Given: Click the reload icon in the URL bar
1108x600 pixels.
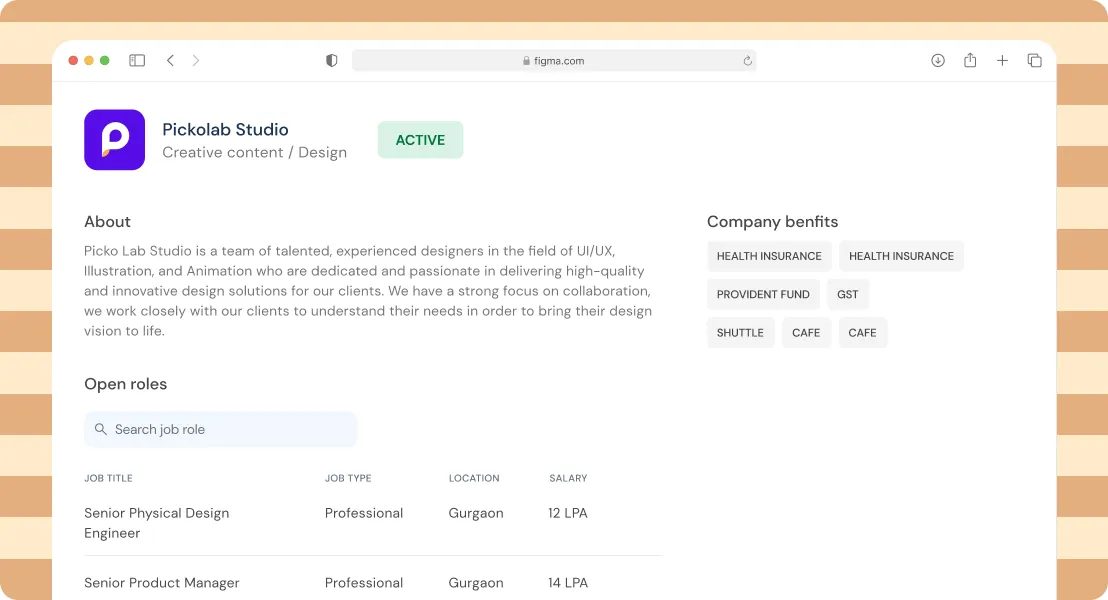Looking at the screenshot, I should point(746,60).
